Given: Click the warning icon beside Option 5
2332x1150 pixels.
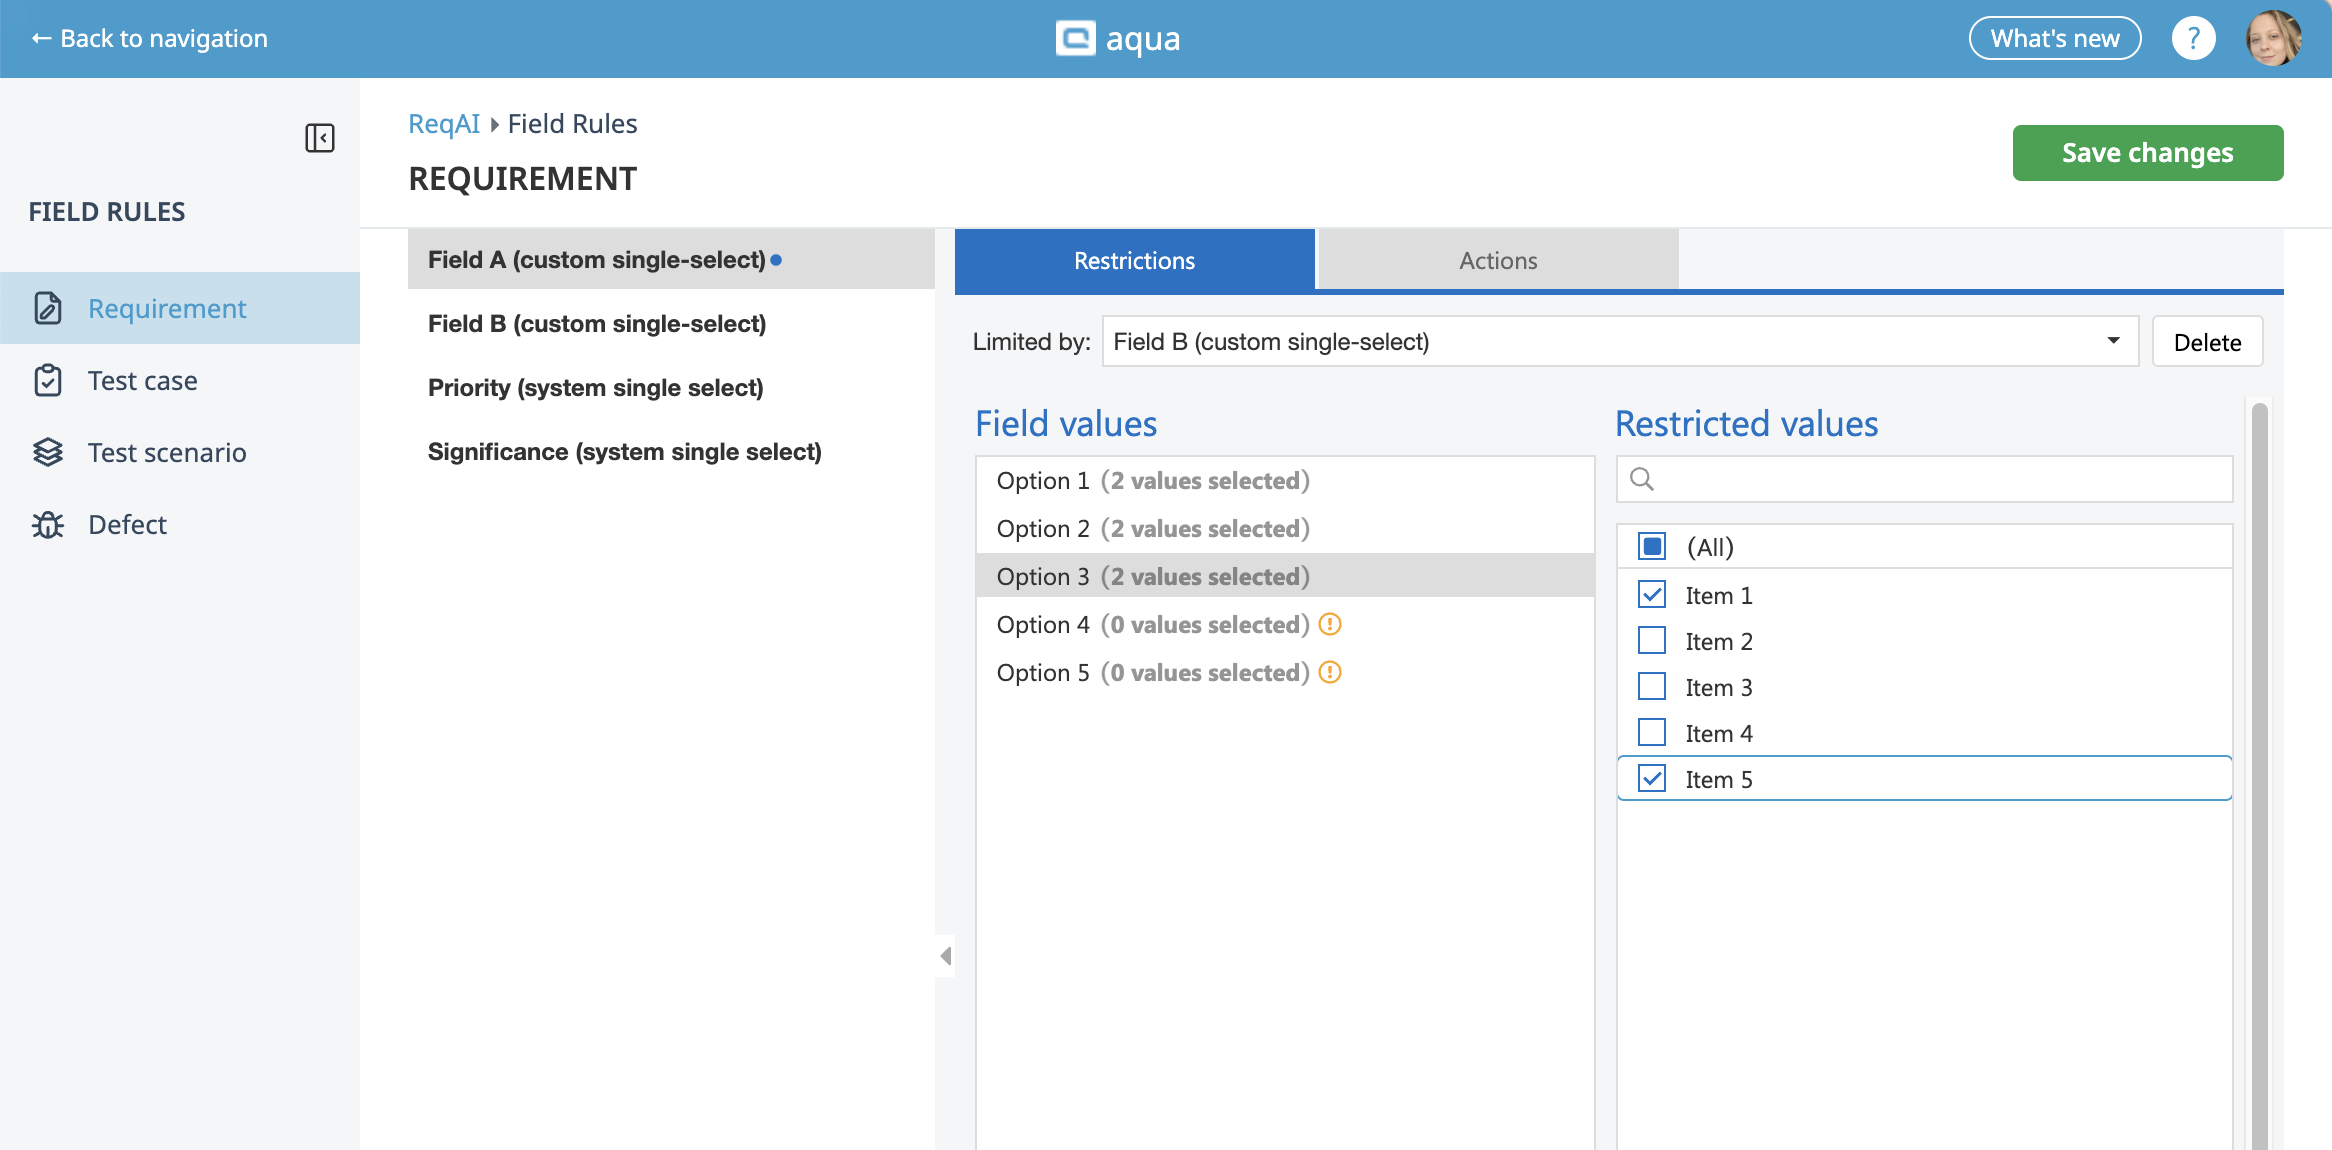Looking at the screenshot, I should [1329, 673].
